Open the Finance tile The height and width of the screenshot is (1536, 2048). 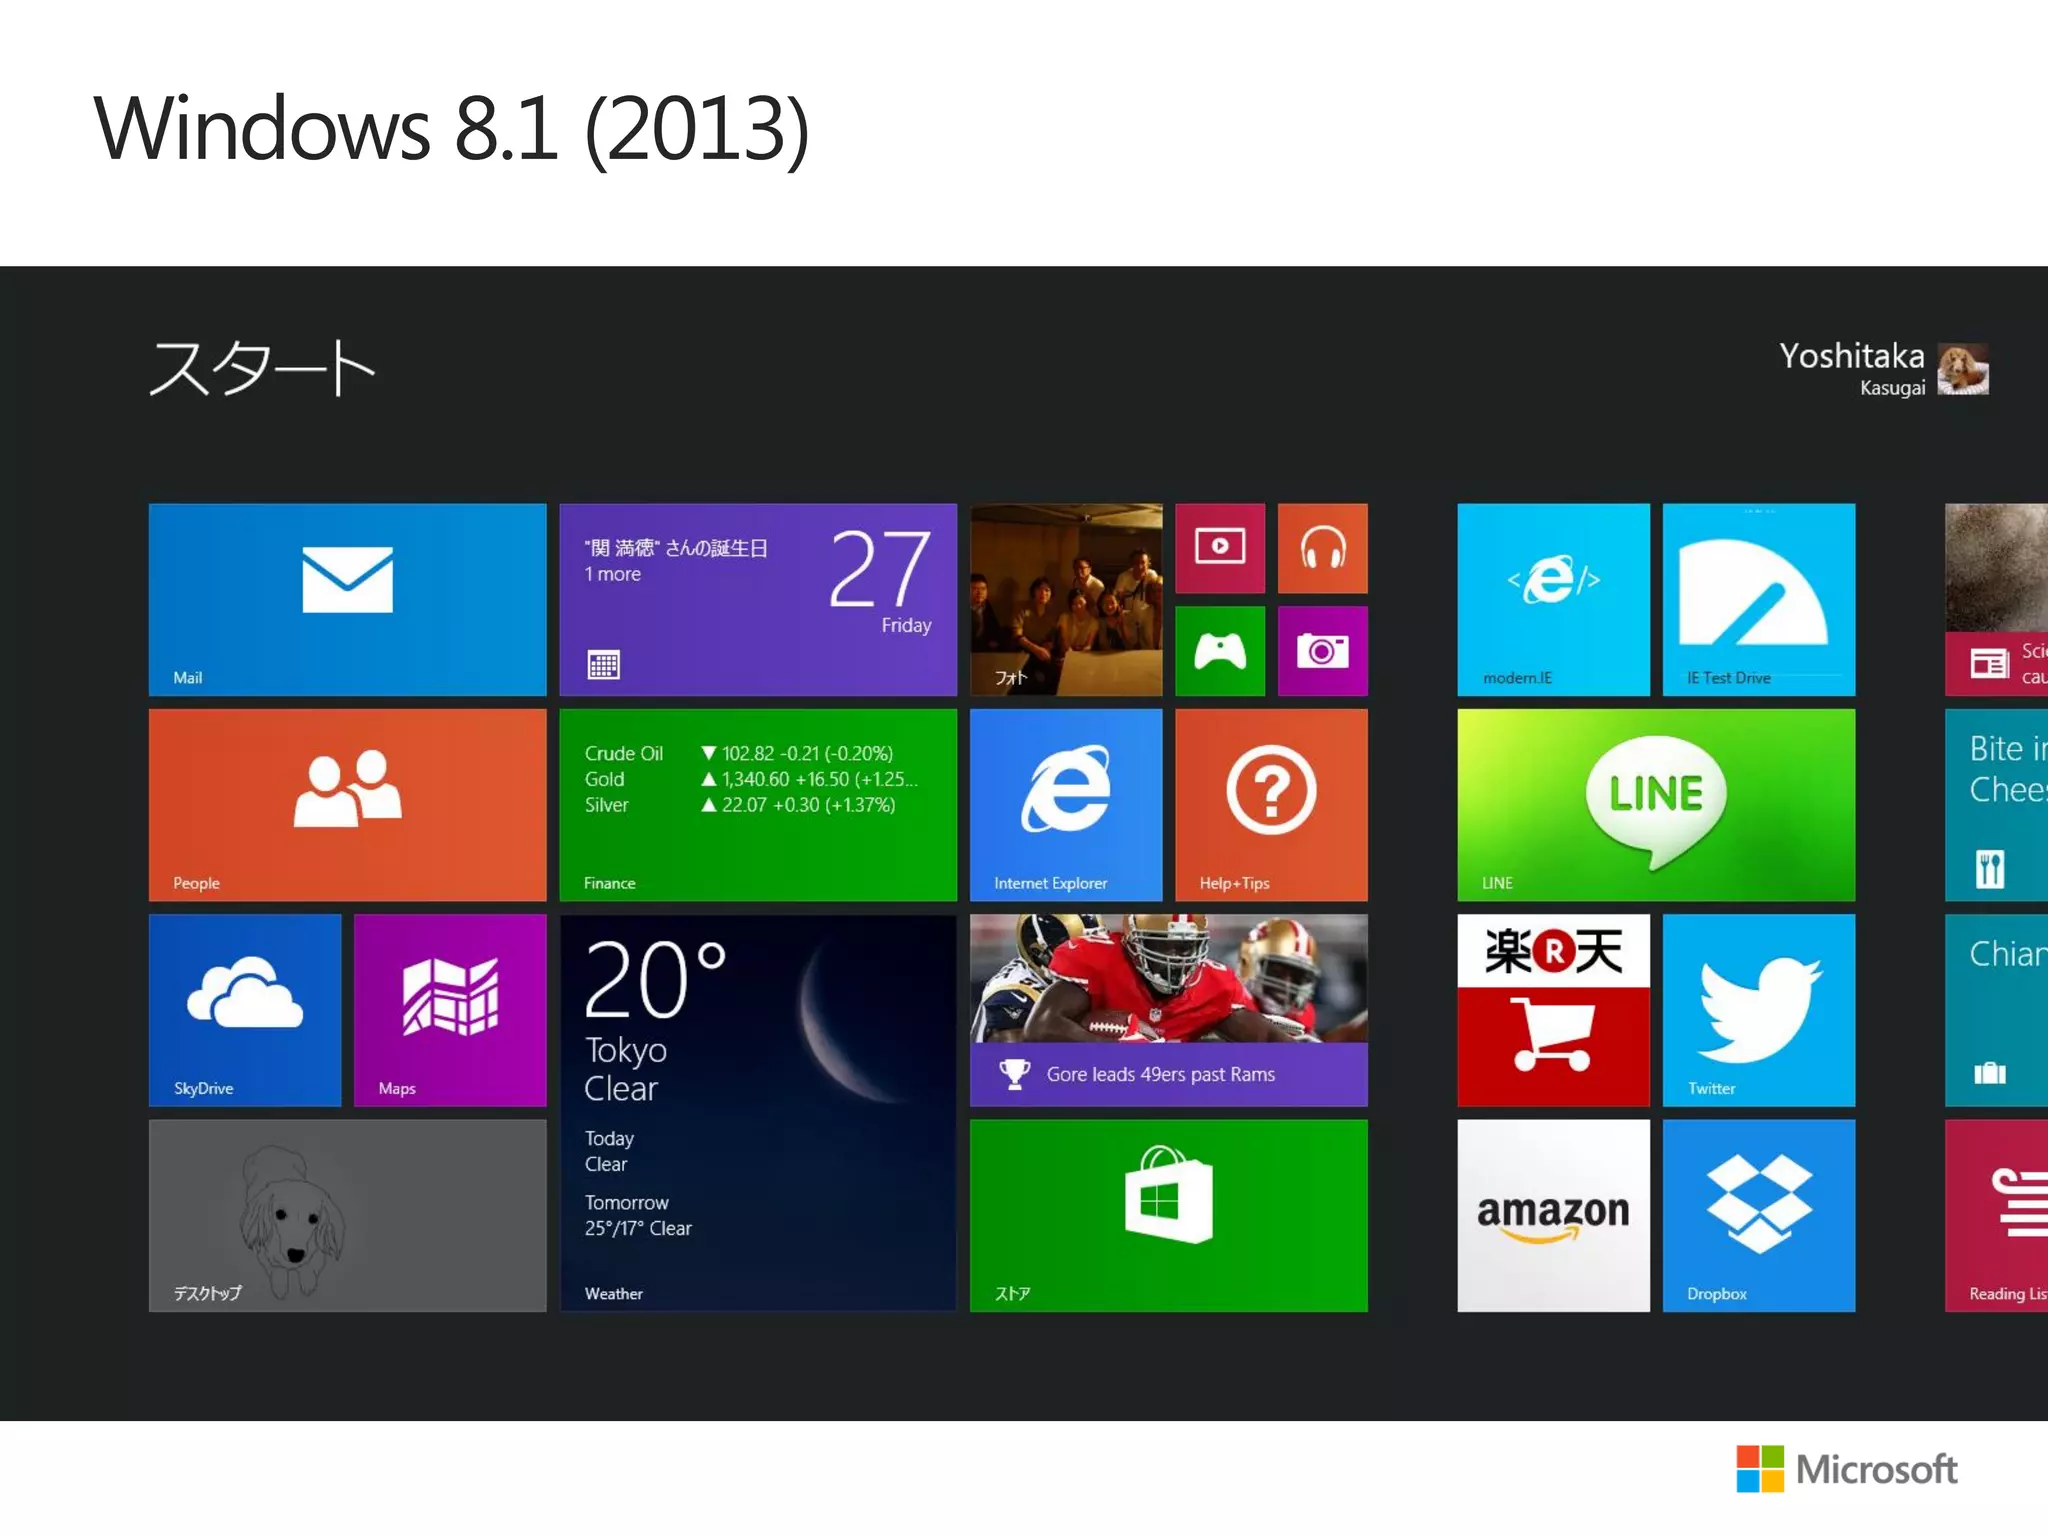758,805
